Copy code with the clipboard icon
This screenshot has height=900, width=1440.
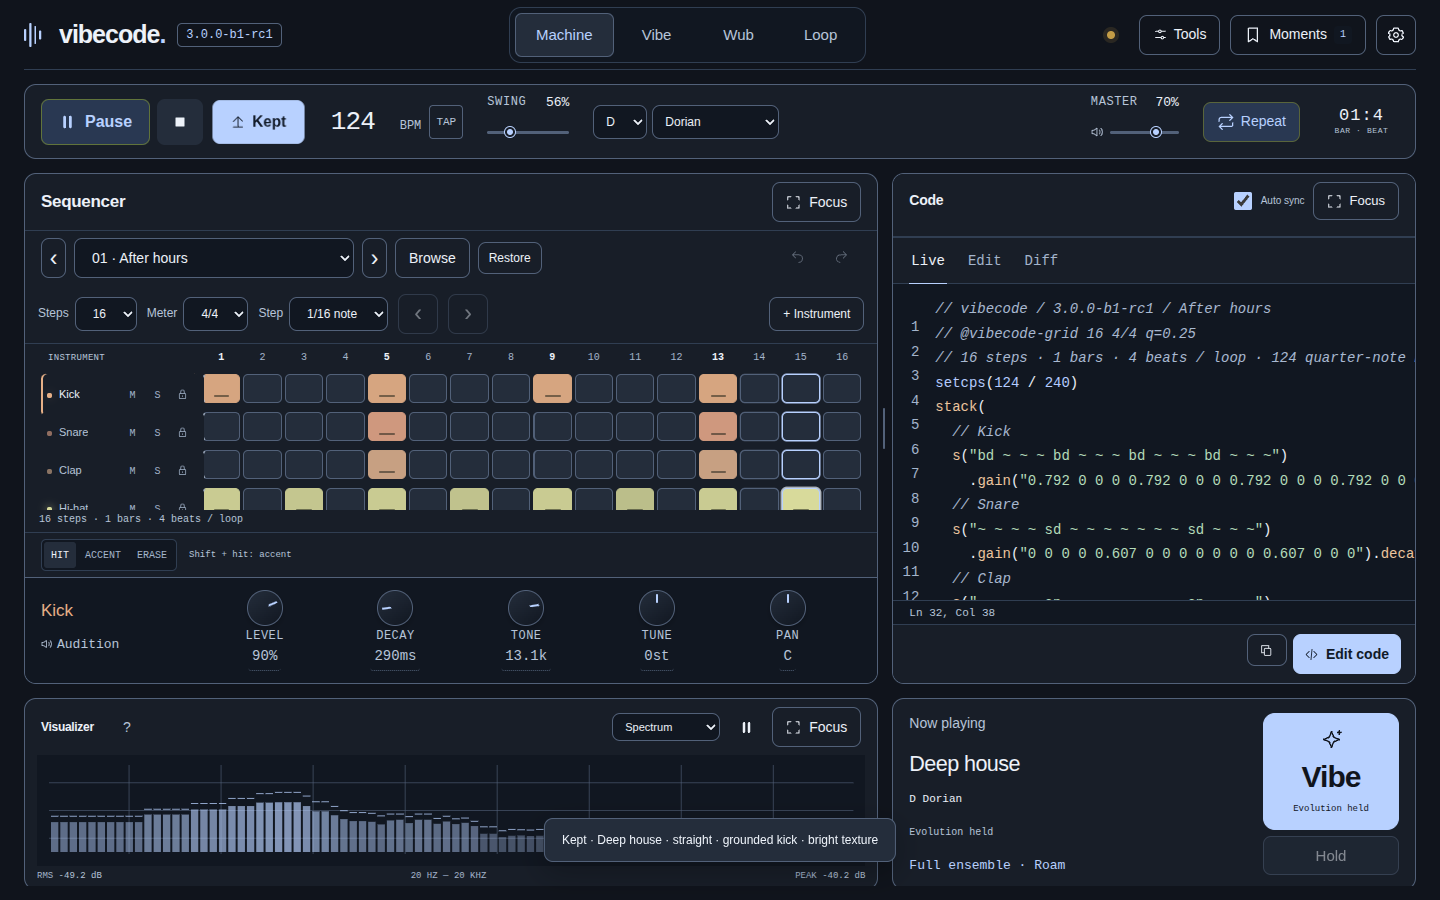1266,651
